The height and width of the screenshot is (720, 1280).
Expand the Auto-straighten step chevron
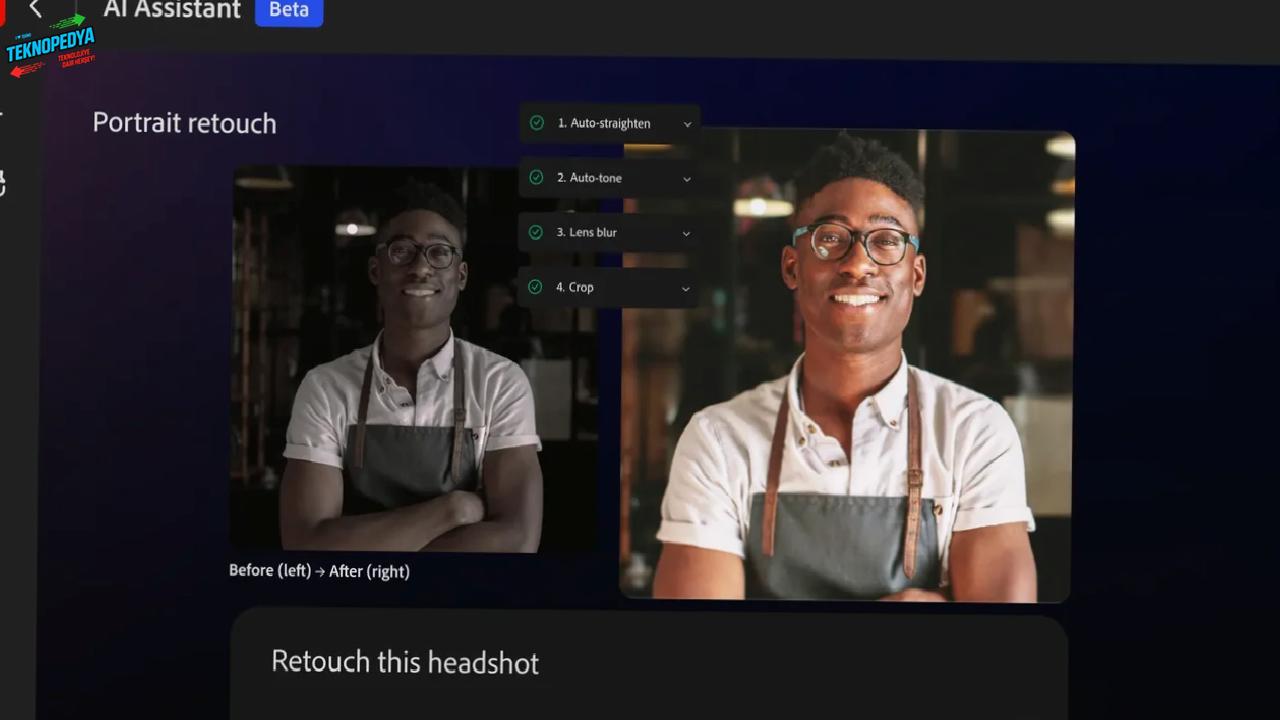(687, 124)
